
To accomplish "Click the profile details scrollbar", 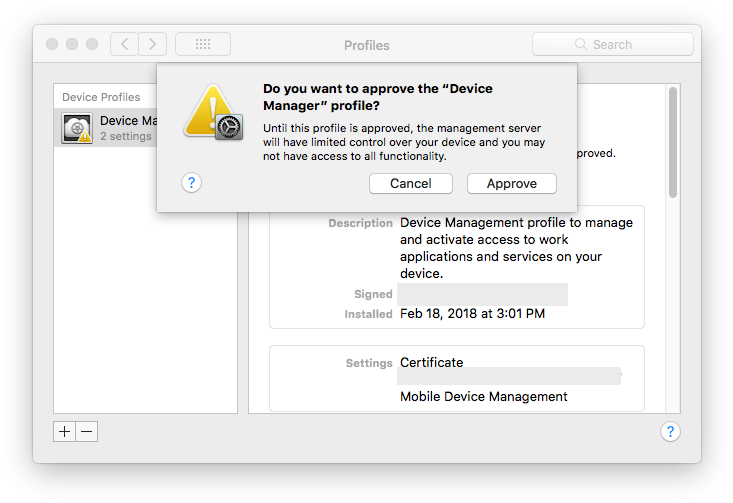I will (673, 140).
